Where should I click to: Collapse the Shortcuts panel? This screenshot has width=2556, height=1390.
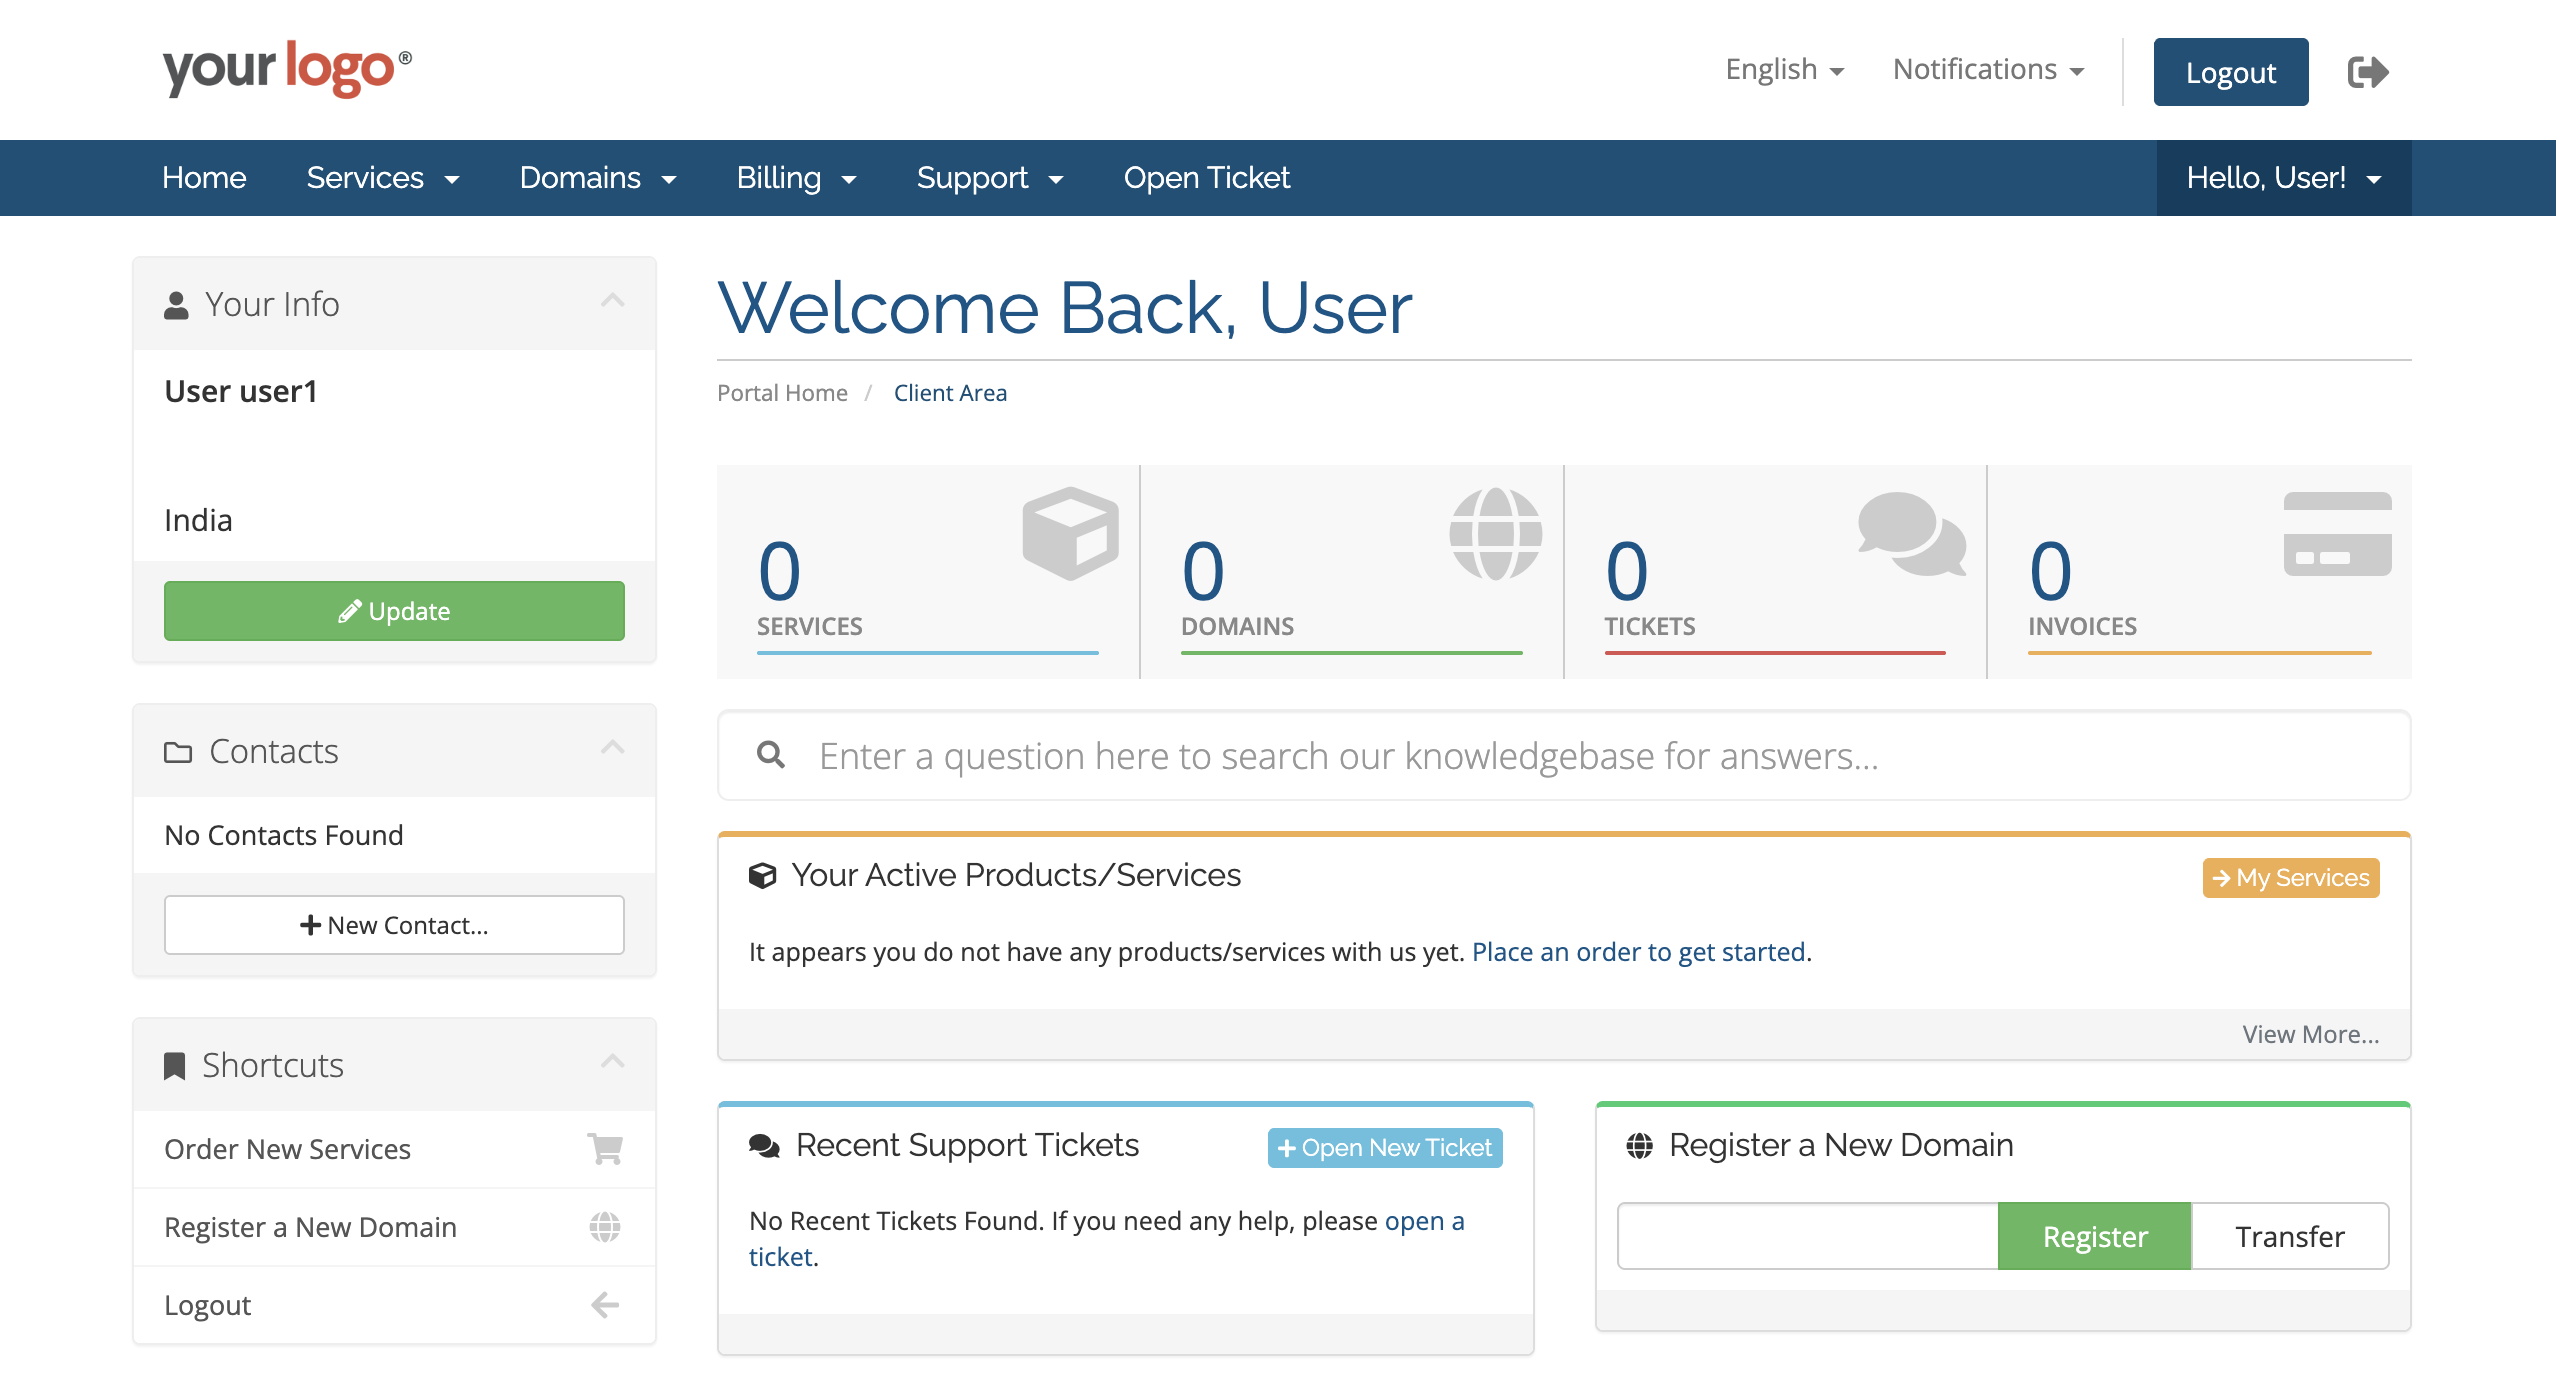click(613, 1062)
